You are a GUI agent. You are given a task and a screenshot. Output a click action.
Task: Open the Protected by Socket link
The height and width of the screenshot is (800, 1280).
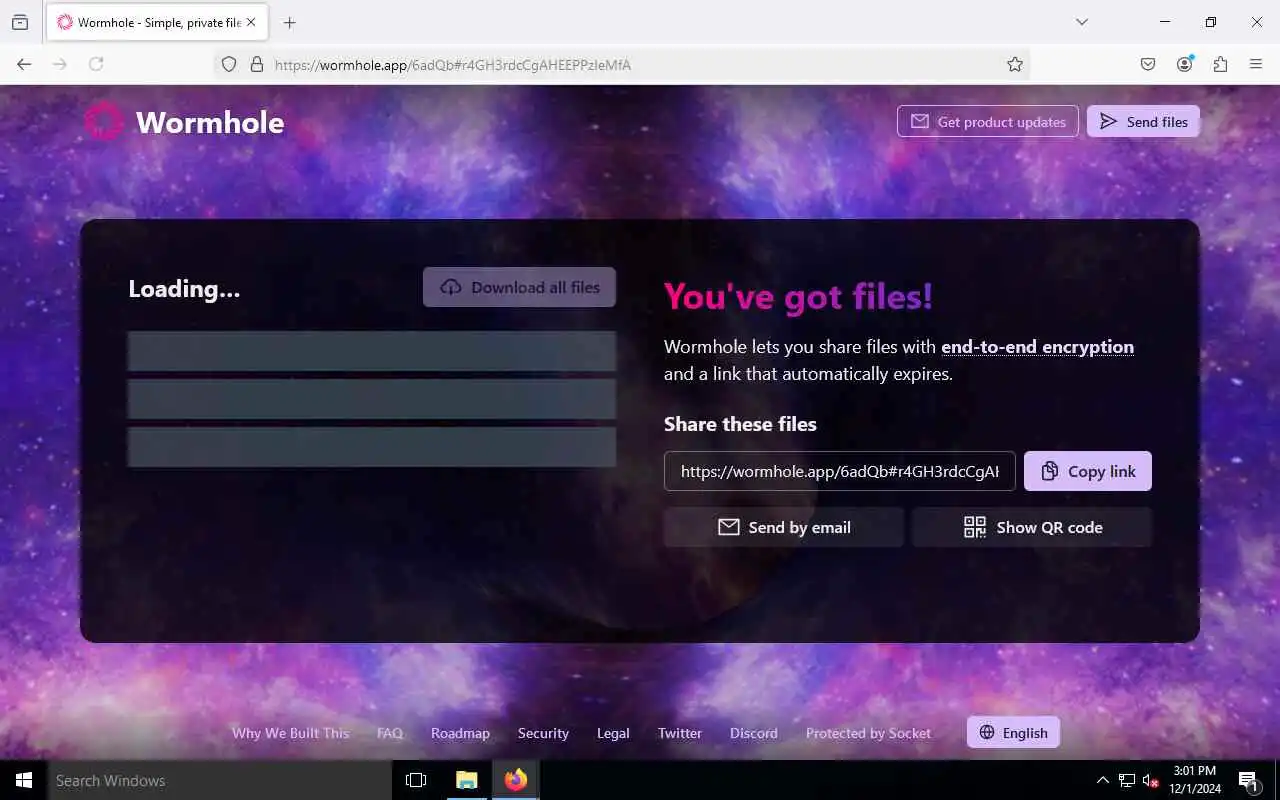click(x=868, y=733)
